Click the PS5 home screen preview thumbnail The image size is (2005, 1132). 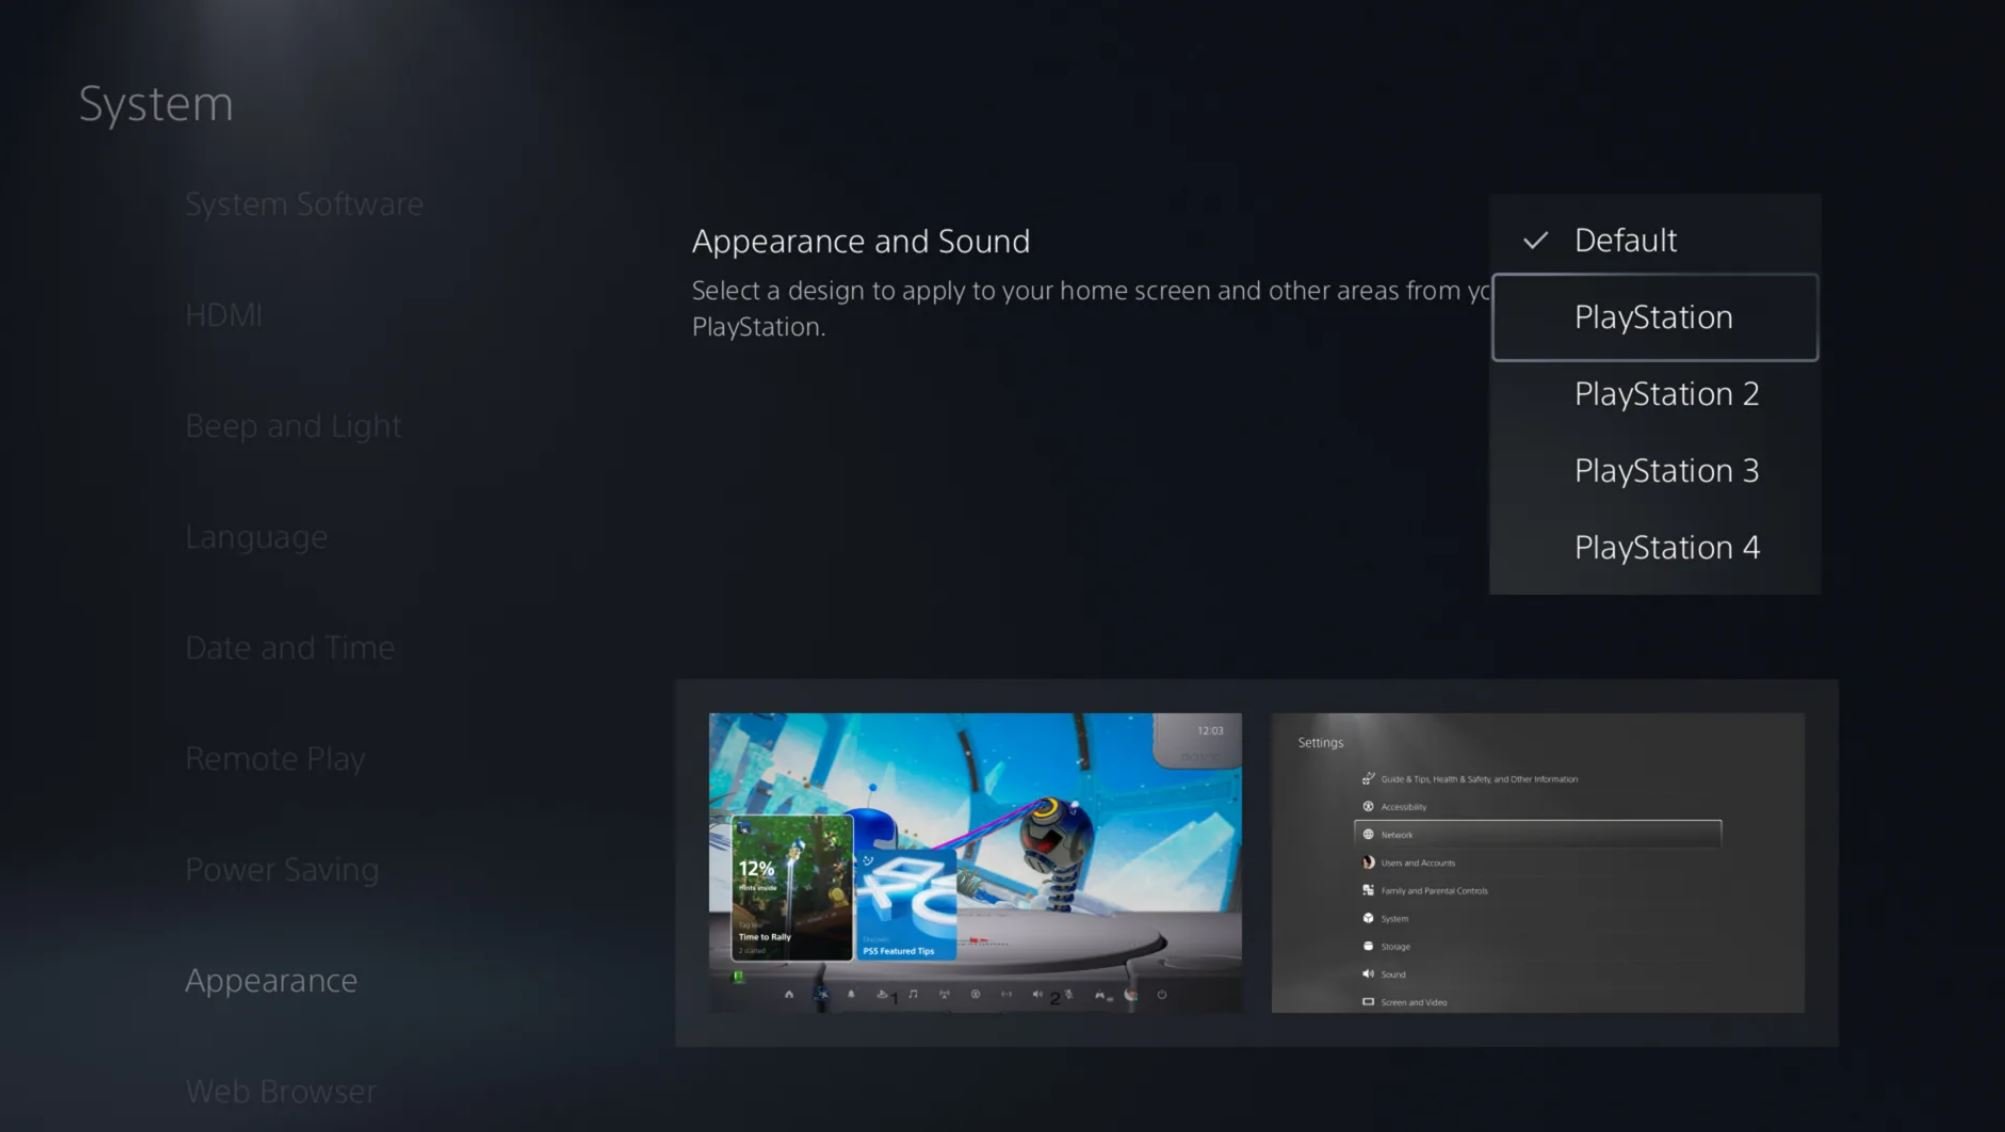975,860
